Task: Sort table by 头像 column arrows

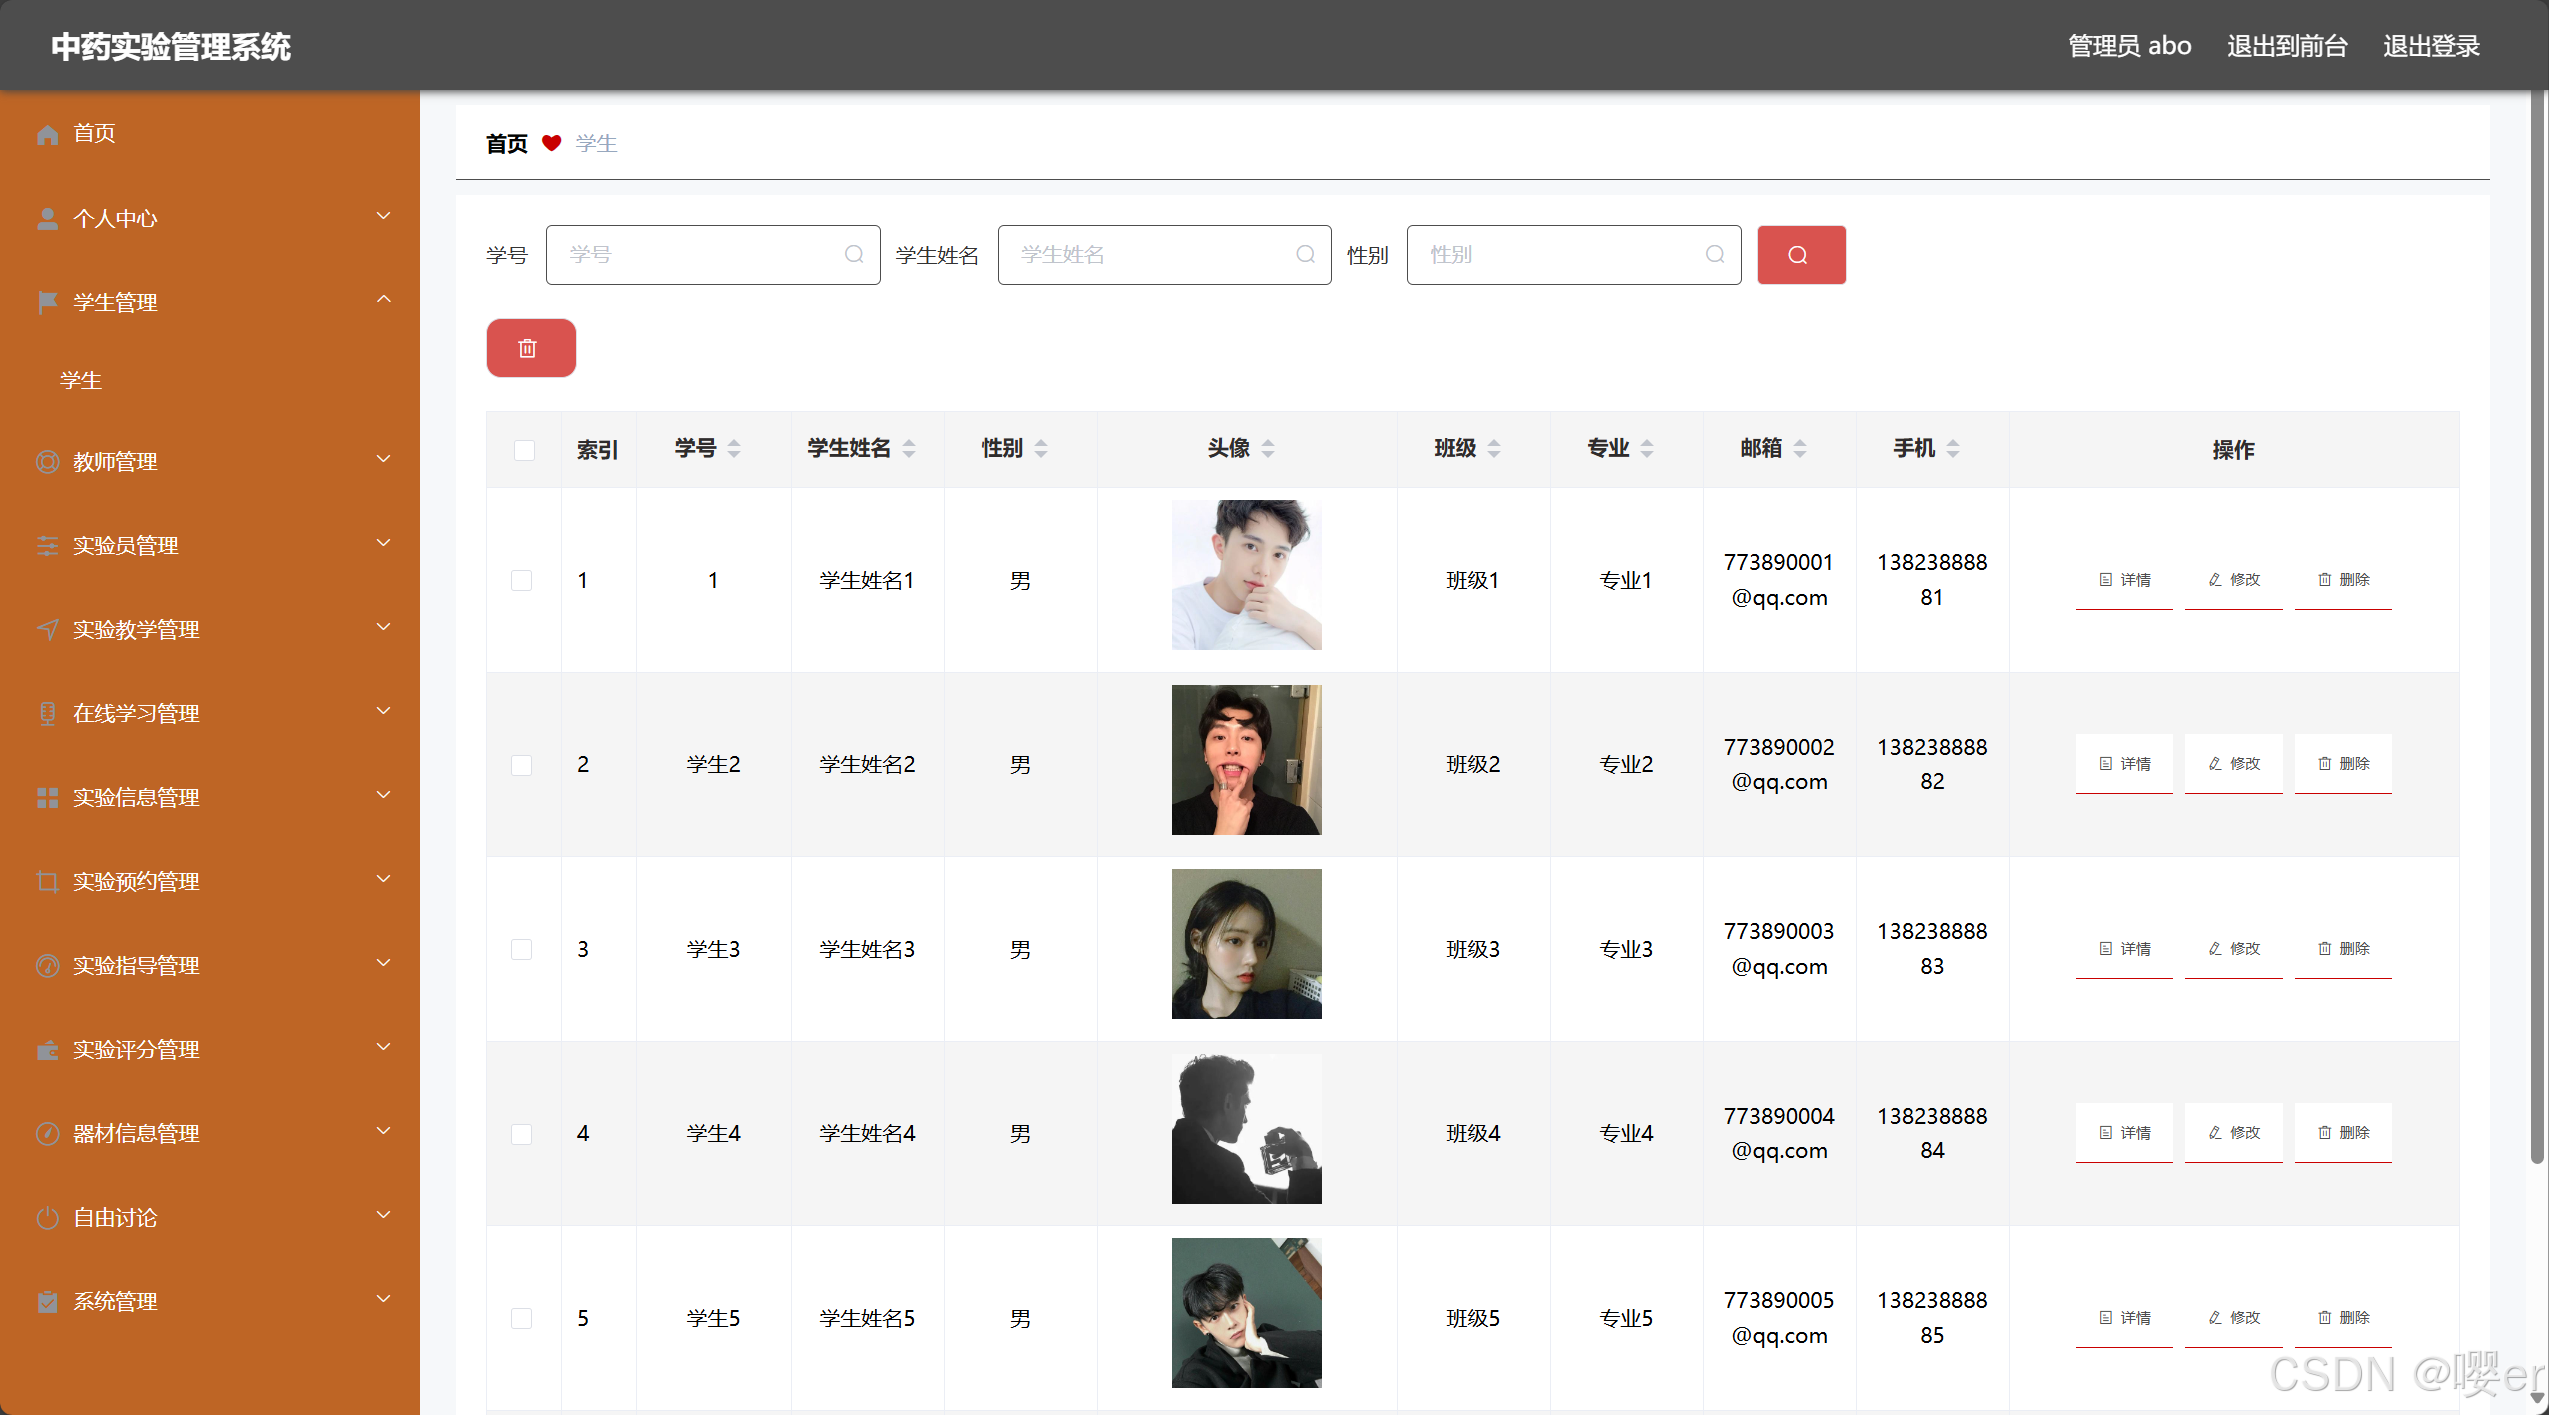Action: coord(1268,449)
